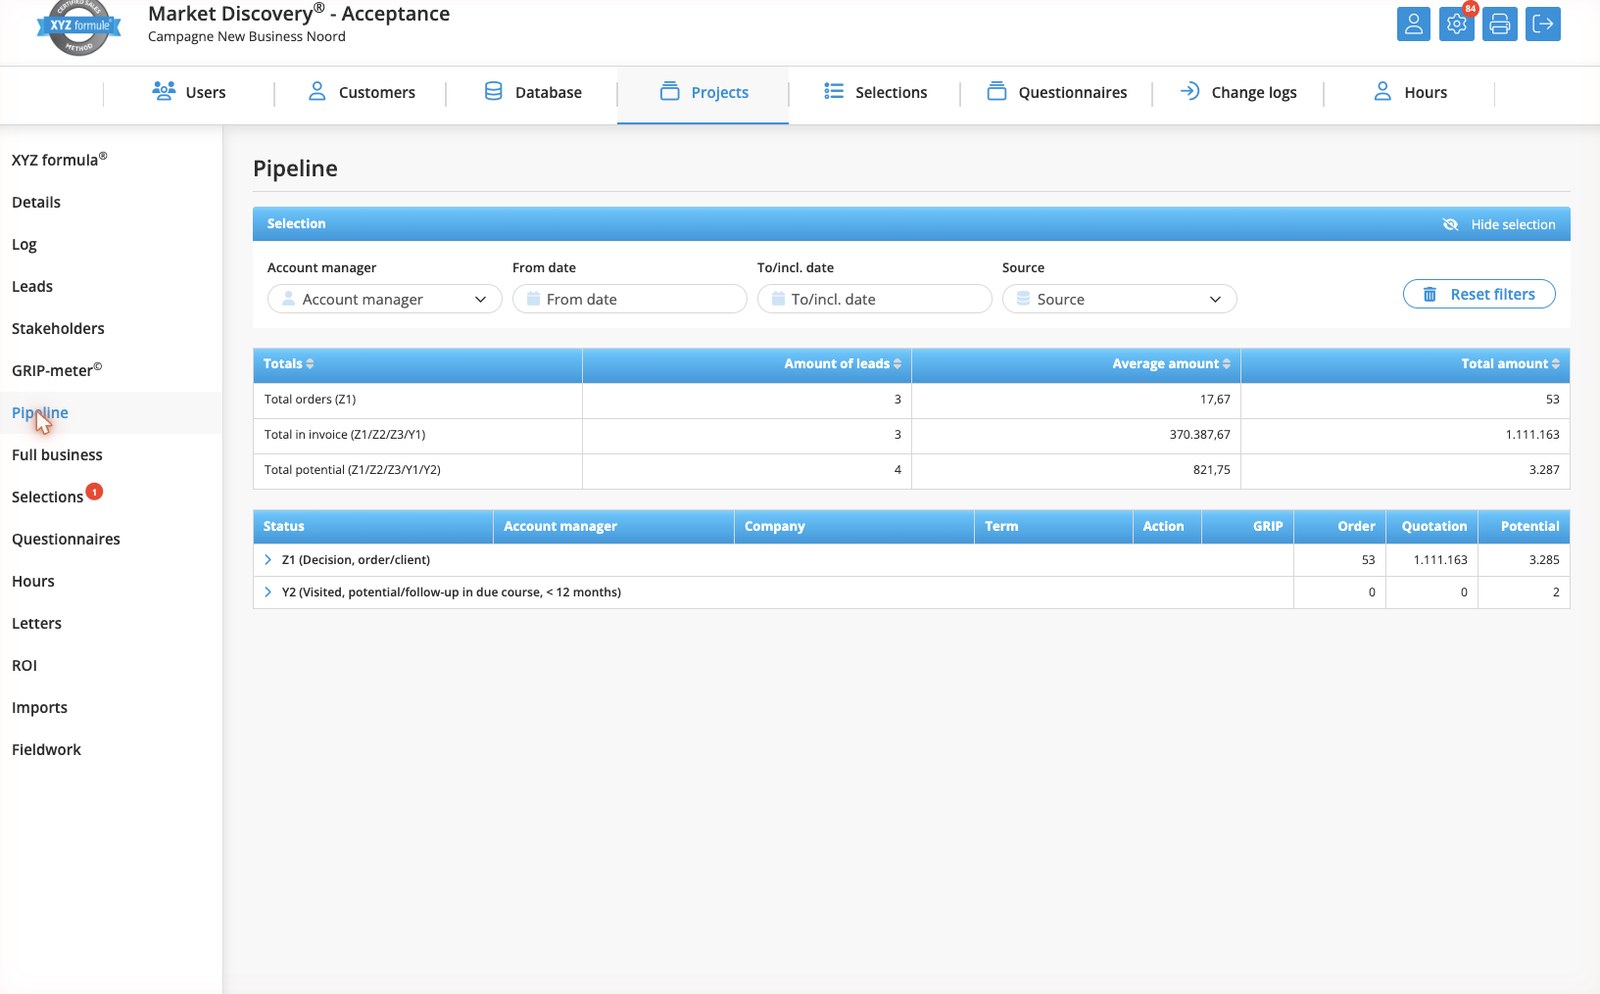This screenshot has height=994, width=1600.
Task: Click the 3.285 potential value in Z1 row
Action: 1544,559
